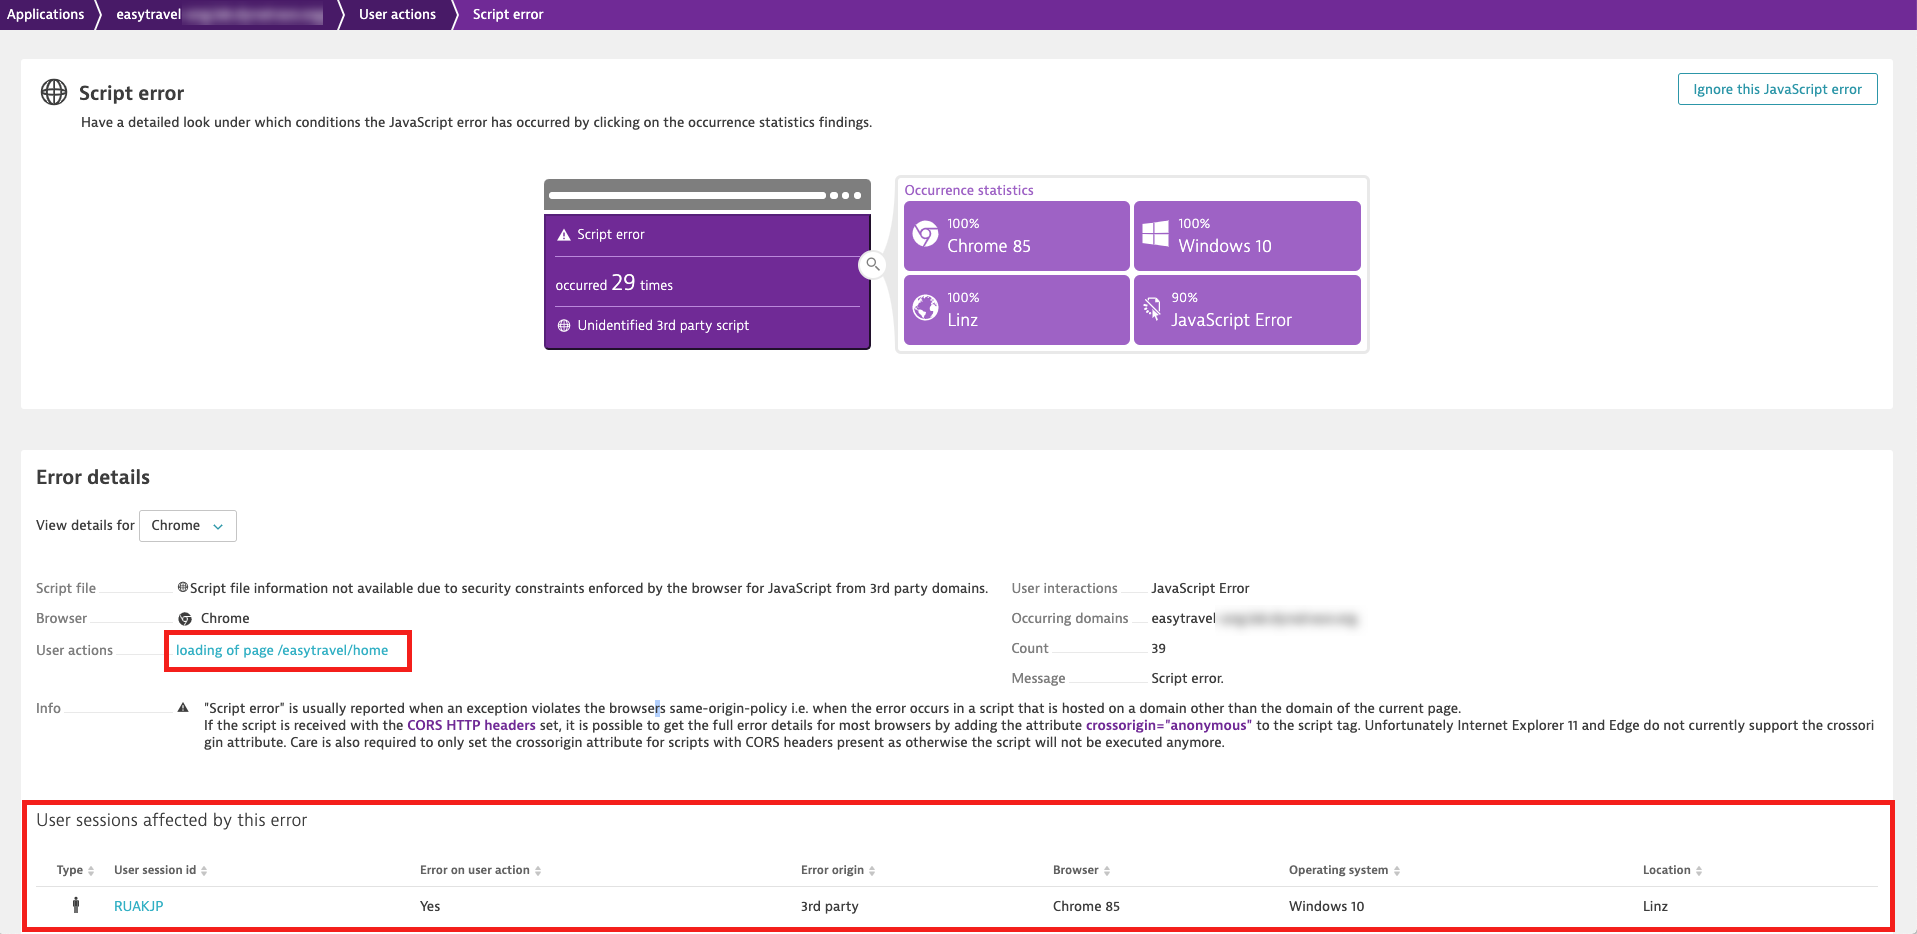
Task: Sort sessions by Error origin arrows
Action: 872,871
